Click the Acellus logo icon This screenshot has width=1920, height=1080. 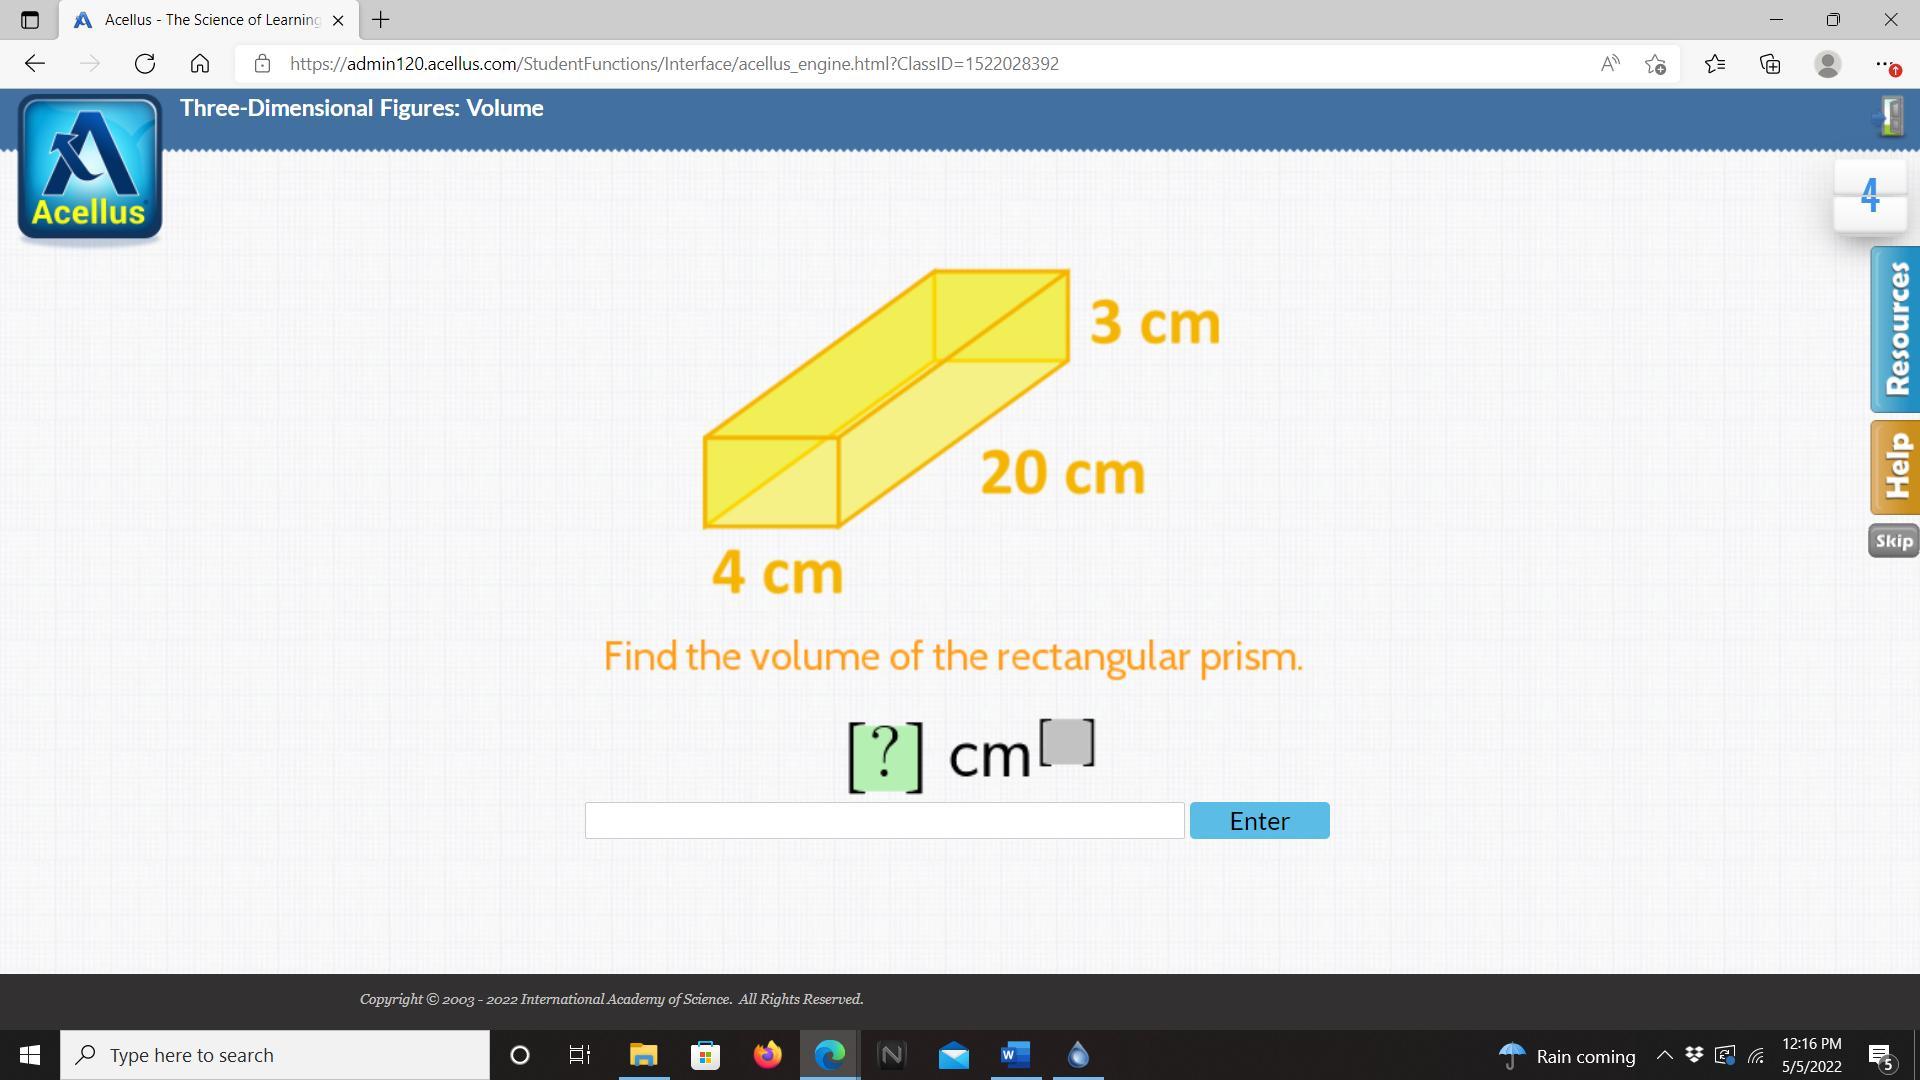(x=90, y=168)
